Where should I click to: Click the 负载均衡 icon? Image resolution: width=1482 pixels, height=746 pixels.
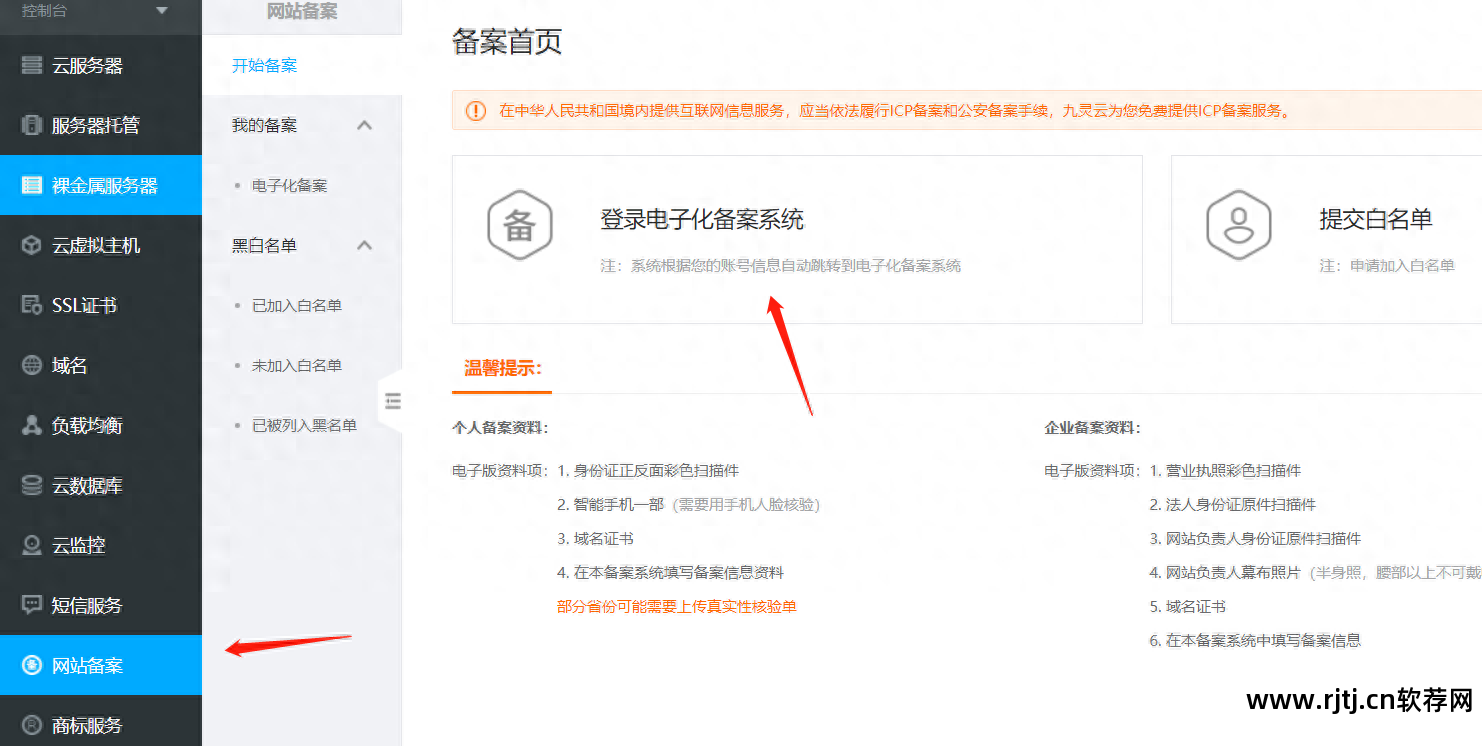tap(32, 426)
